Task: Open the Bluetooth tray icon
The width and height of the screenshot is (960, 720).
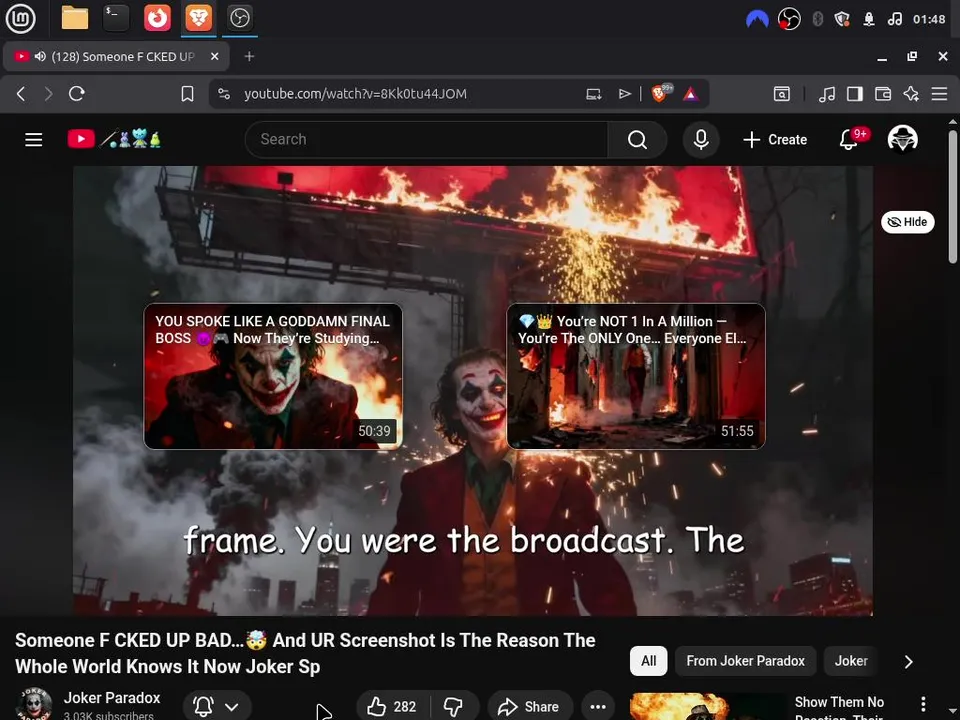Action: coord(817,19)
